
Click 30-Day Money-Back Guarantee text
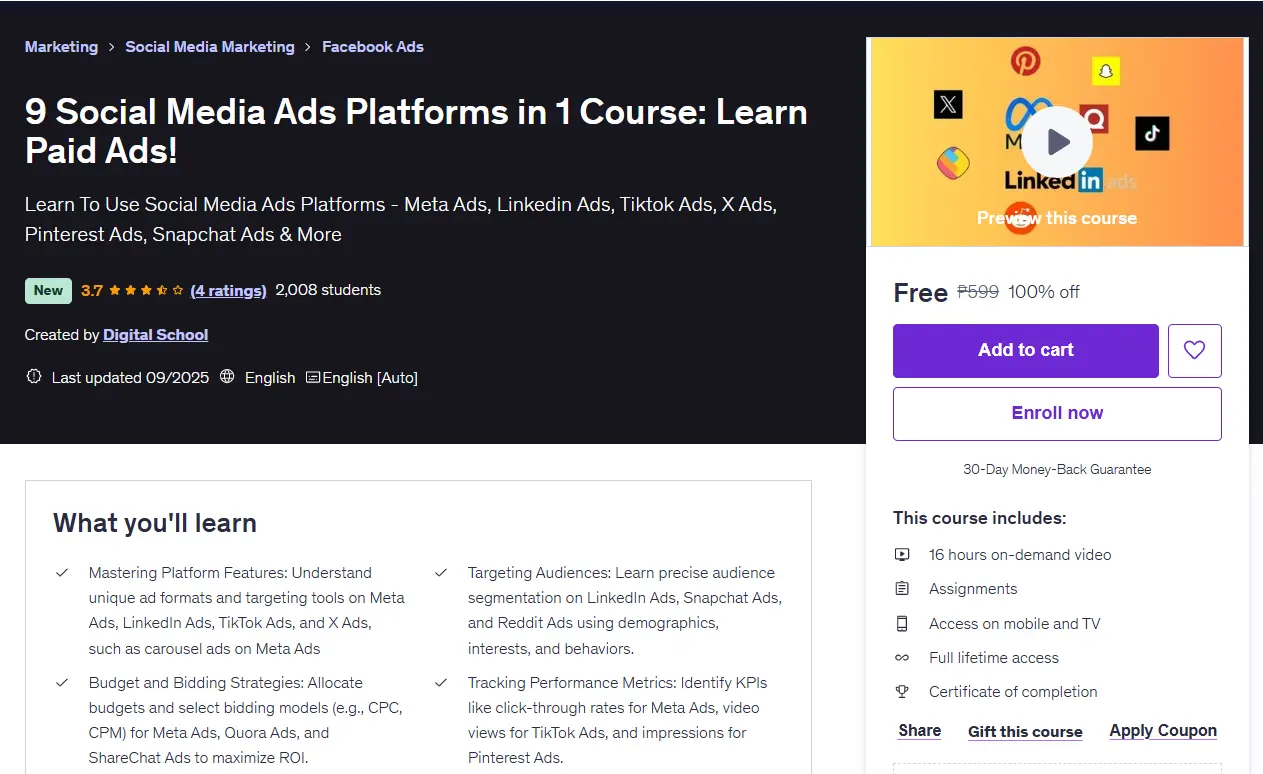[1057, 469]
